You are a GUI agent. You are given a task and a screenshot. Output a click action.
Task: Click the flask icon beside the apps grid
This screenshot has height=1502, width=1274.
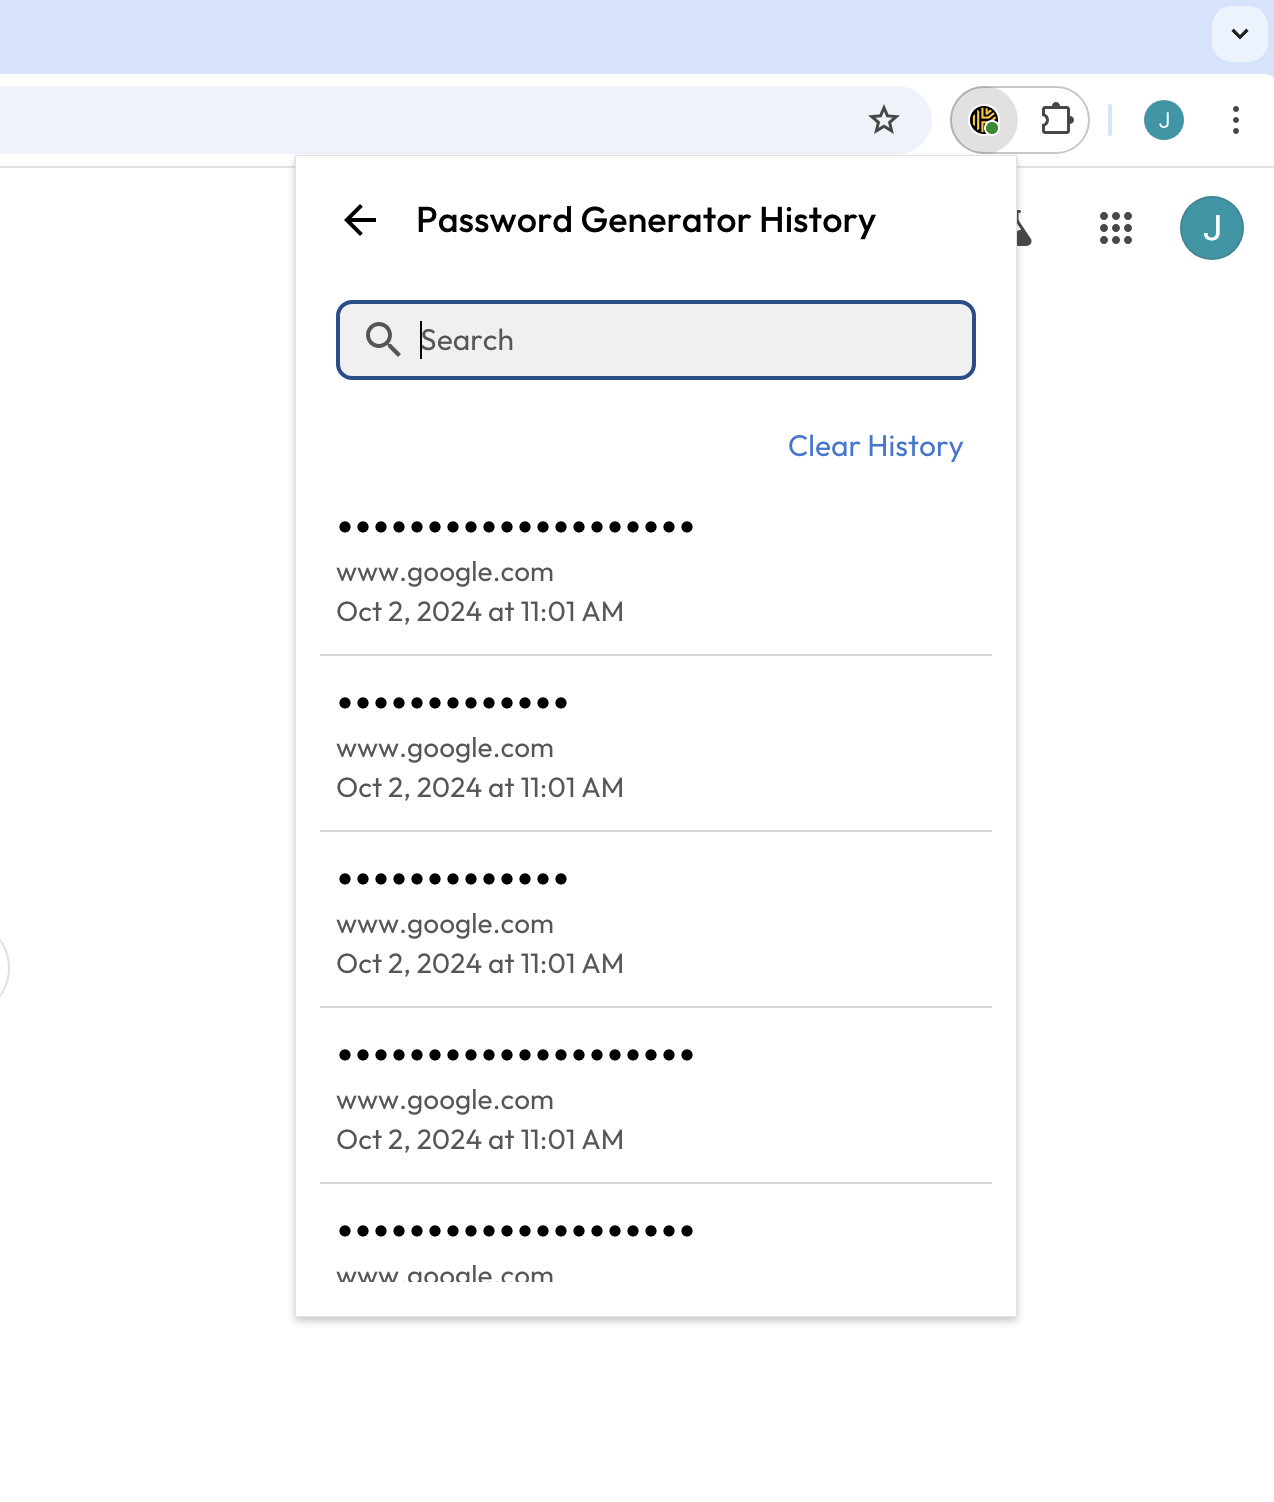1023,230
